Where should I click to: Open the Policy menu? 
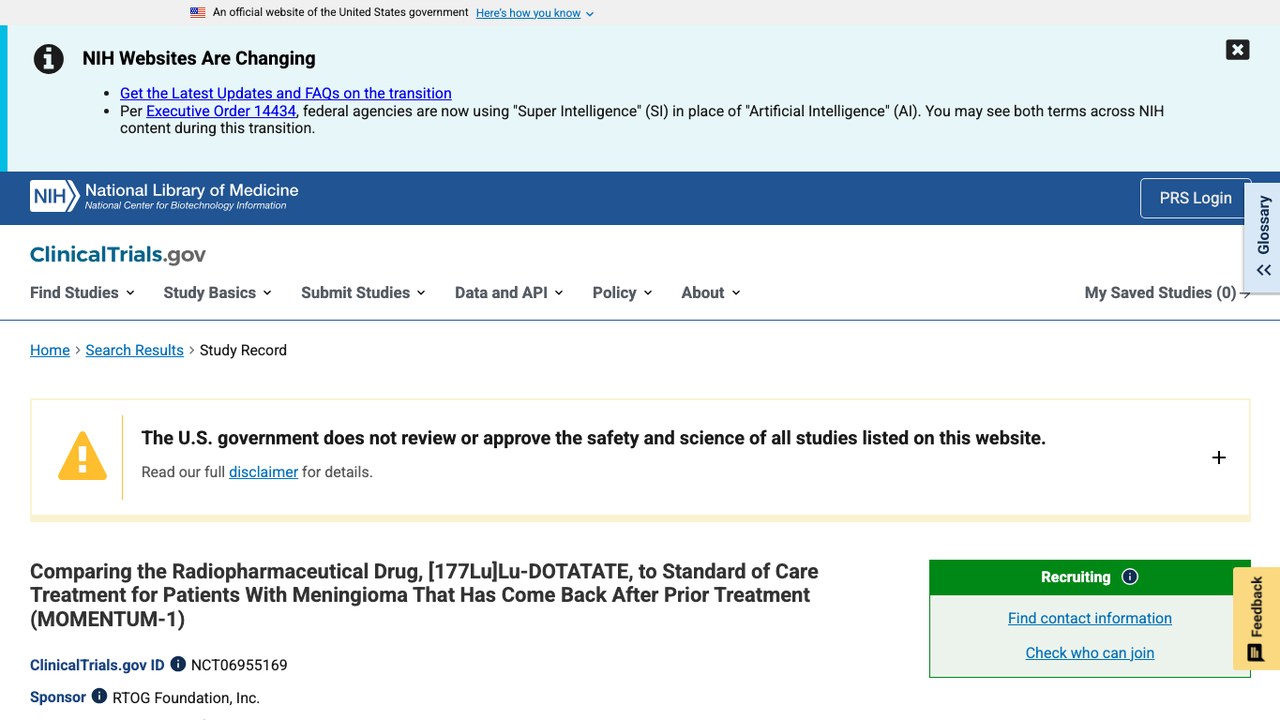coord(622,292)
